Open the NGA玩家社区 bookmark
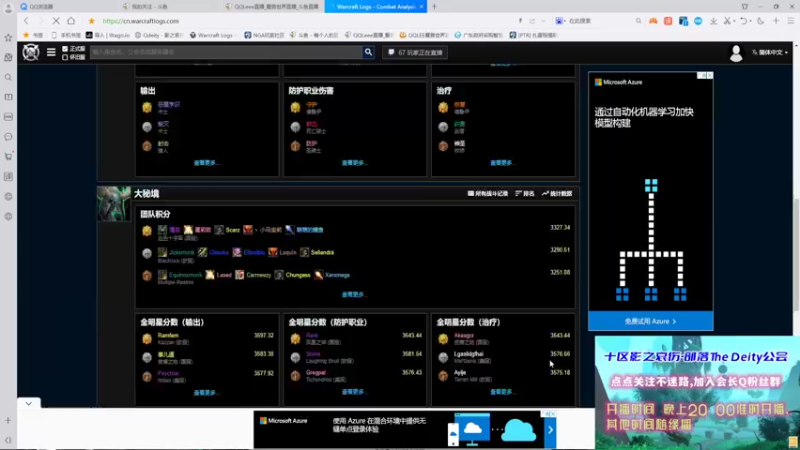The image size is (800, 450). point(264,35)
